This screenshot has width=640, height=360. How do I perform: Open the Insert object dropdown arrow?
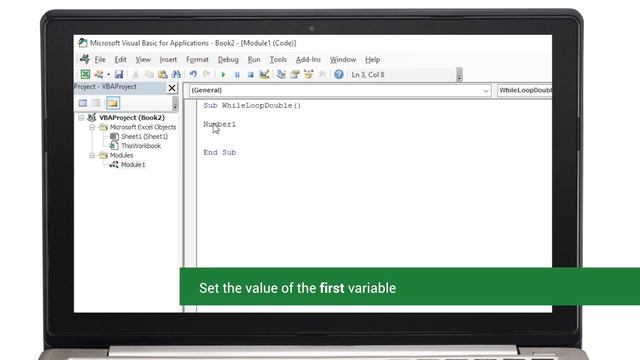coord(108,74)
